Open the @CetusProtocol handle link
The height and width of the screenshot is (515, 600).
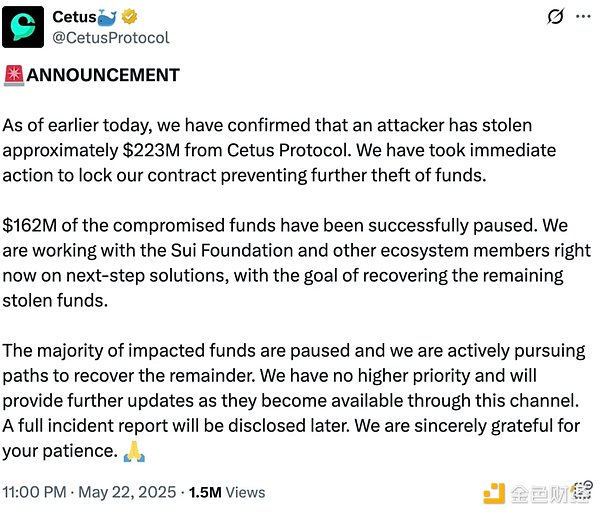110,38
